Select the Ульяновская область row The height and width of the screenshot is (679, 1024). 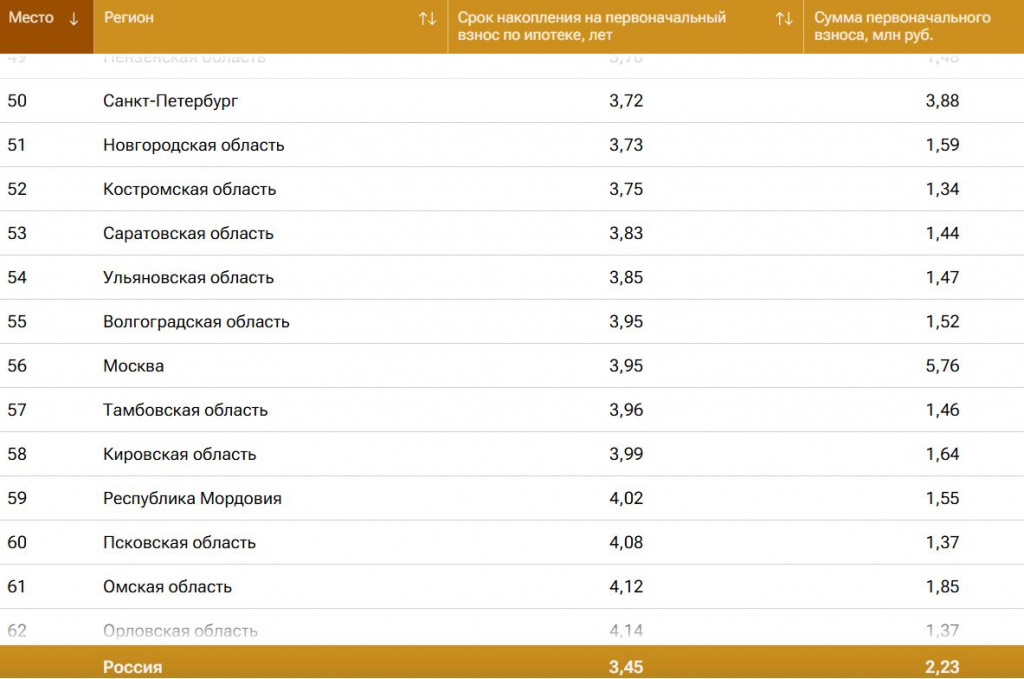coord(188,277)
